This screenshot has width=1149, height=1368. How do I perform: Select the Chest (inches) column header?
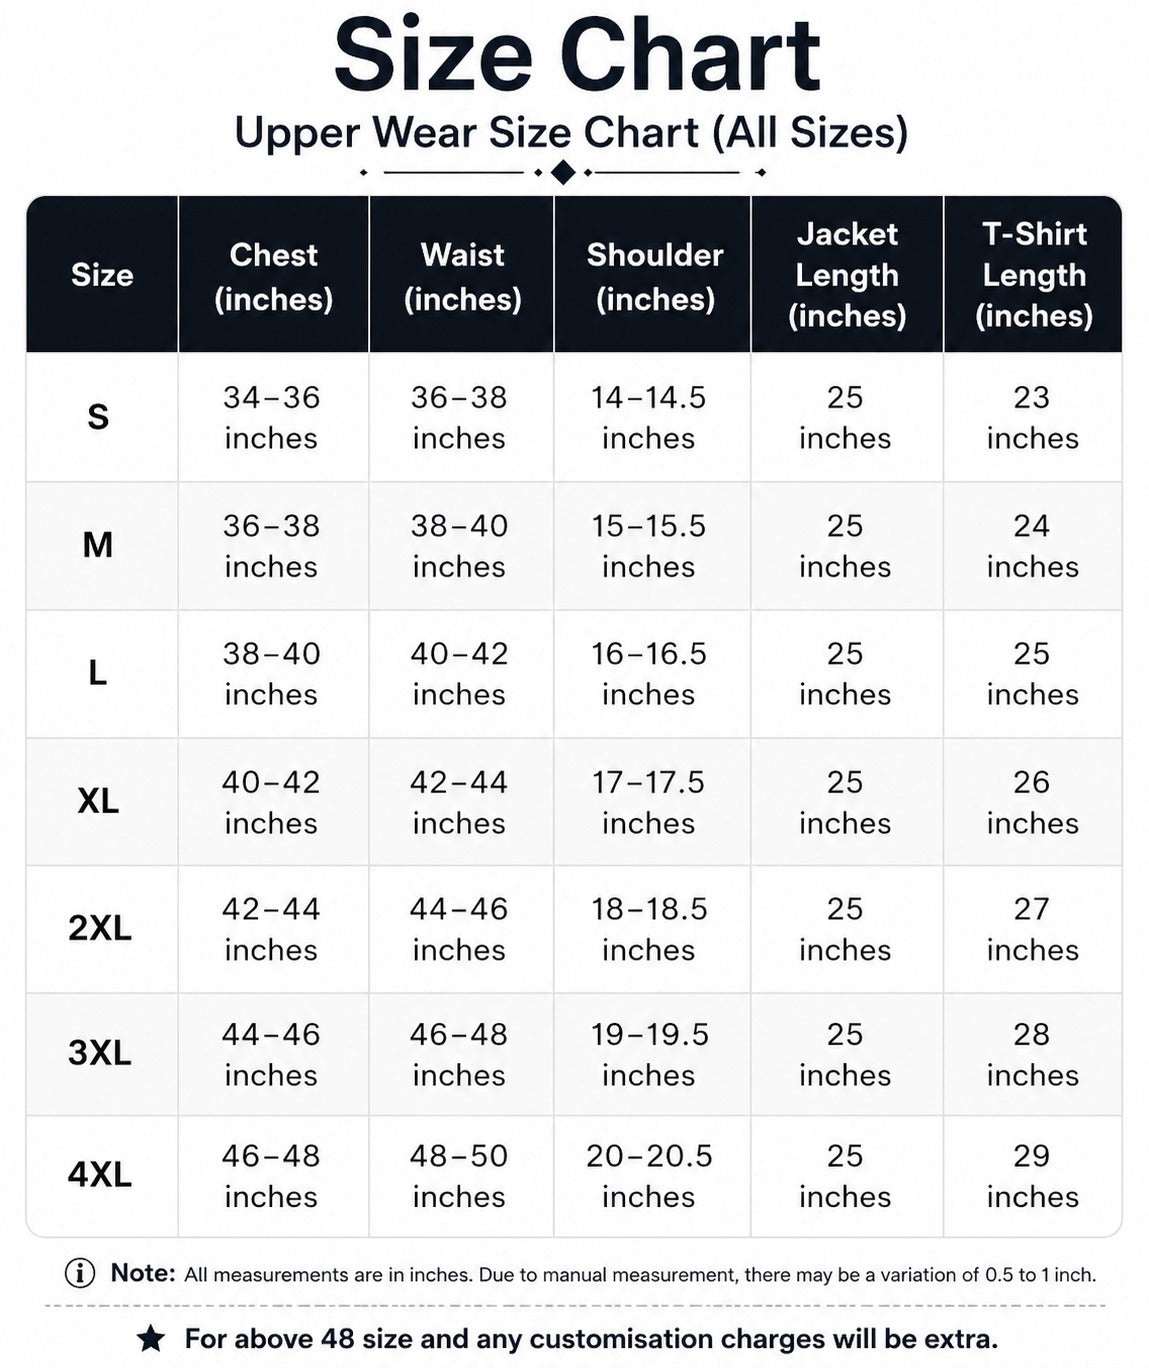coord(273,275)
